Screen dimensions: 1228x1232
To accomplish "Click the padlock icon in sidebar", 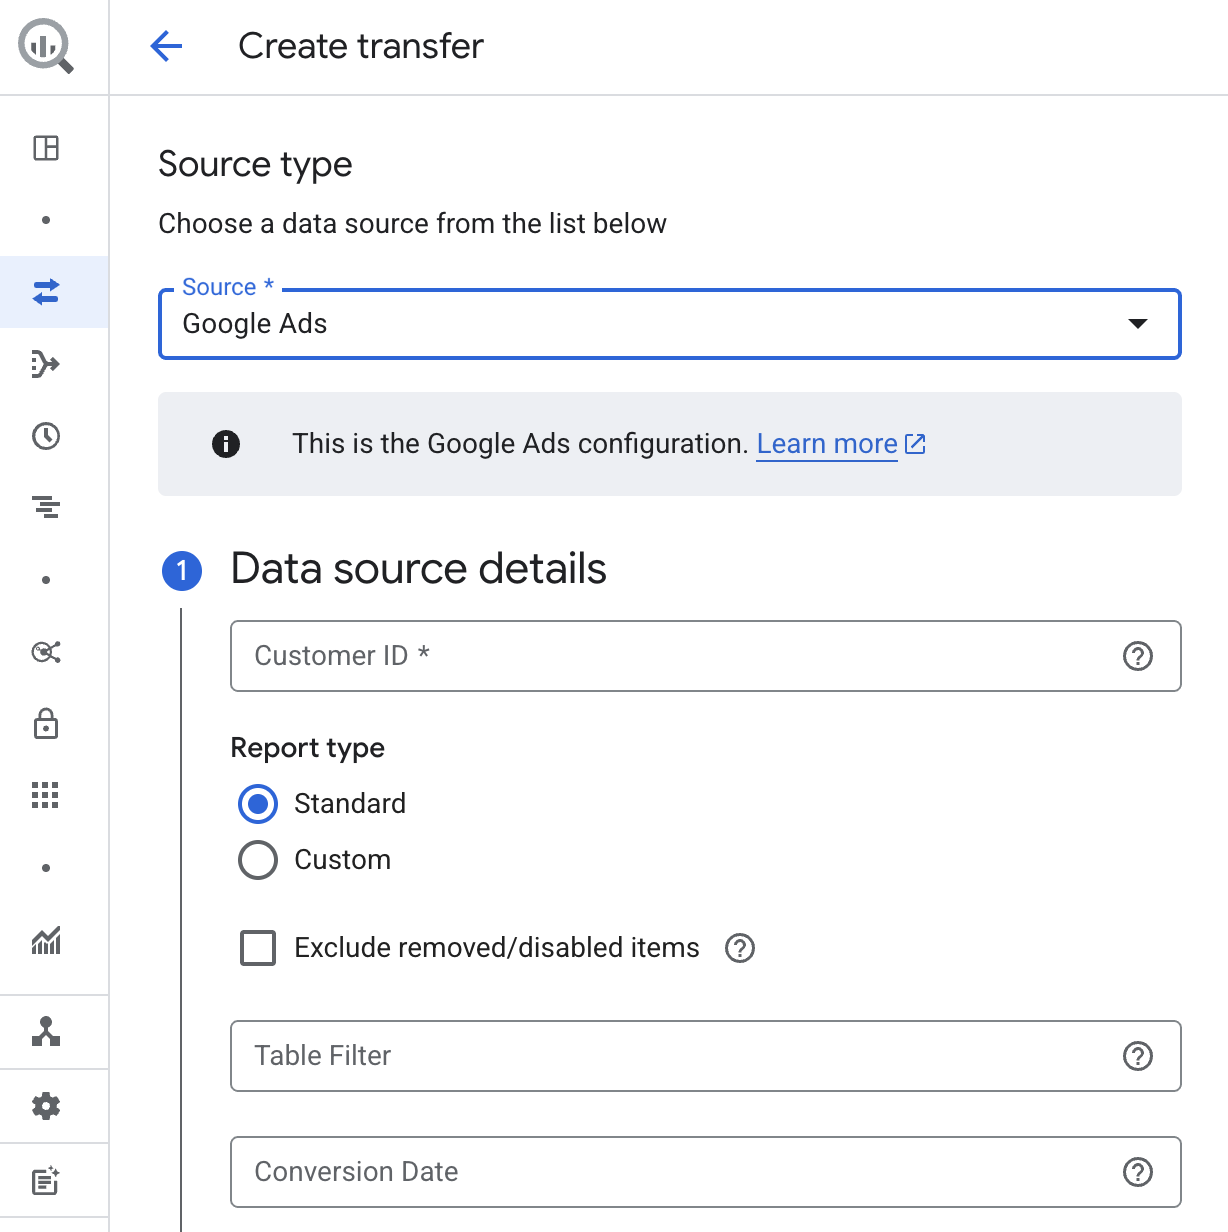I will pos(46,724).
